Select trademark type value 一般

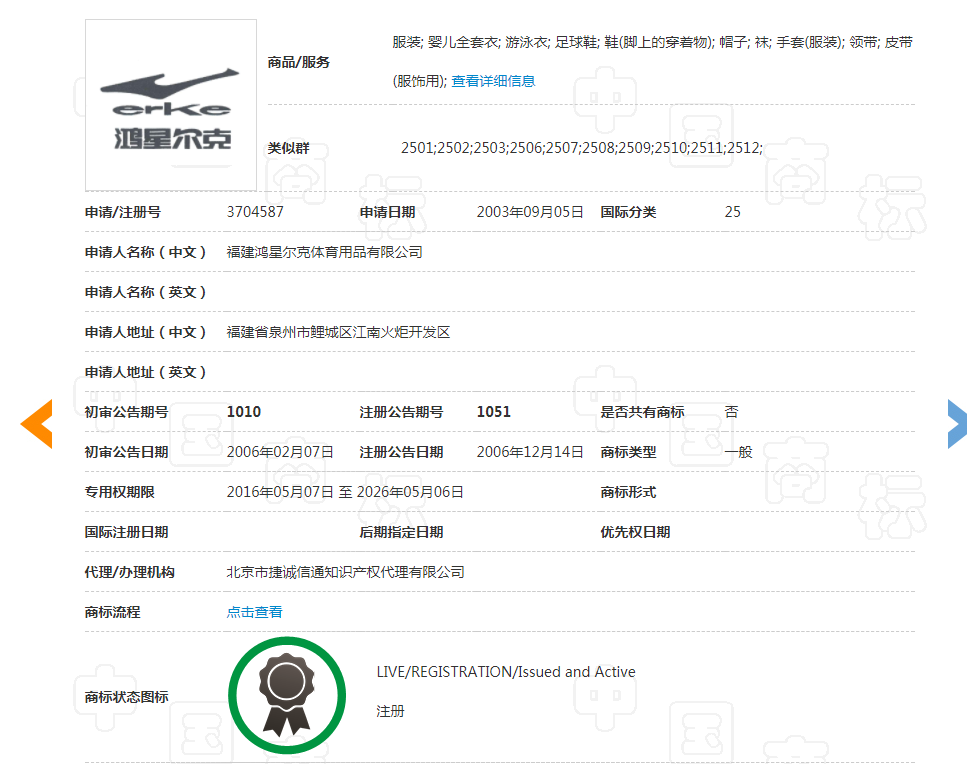point(738,451)
